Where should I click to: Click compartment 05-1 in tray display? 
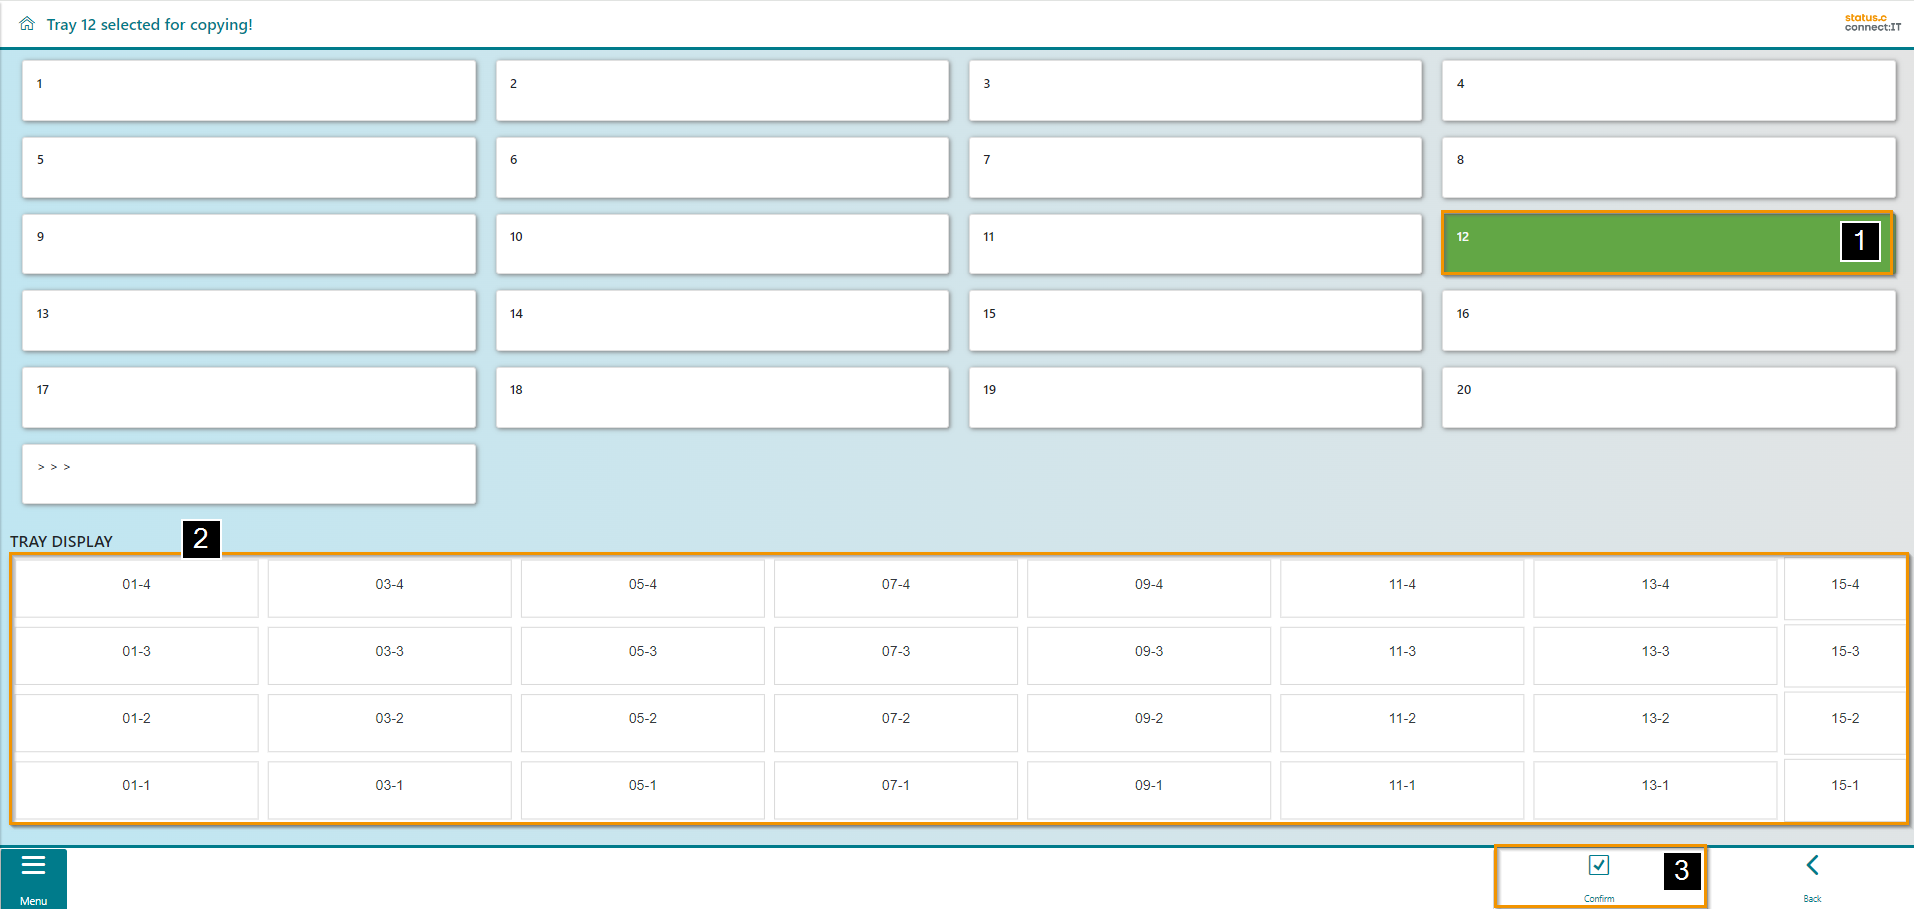(643, 786)
